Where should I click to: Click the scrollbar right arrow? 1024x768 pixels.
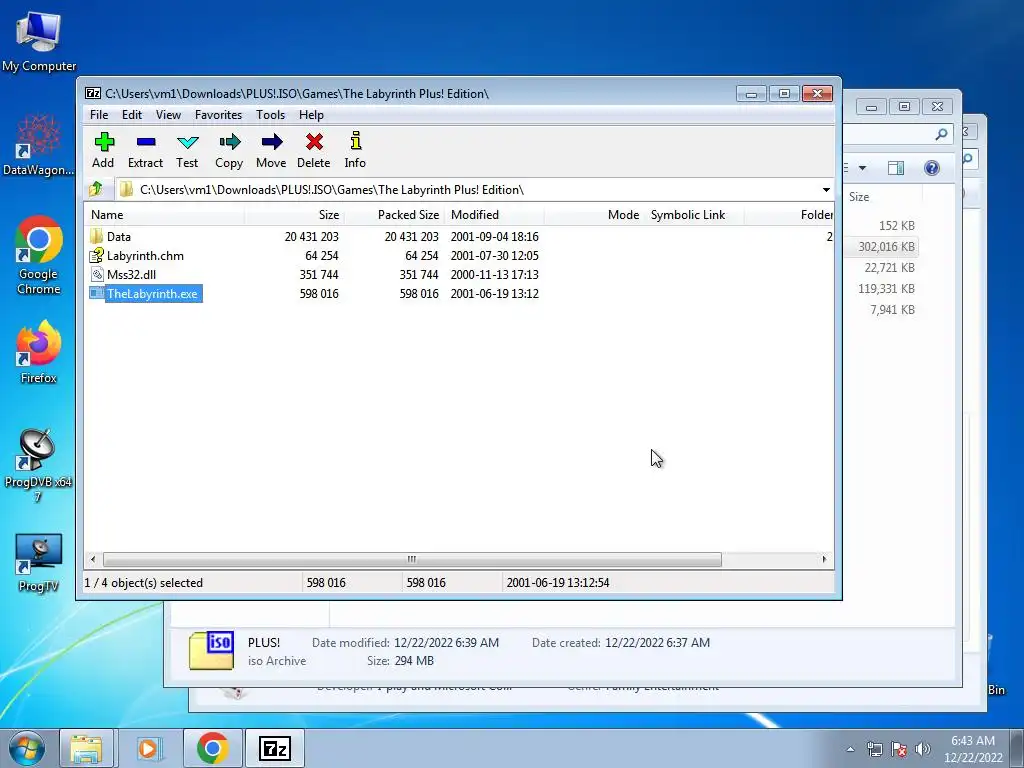[x=824, y=560]
